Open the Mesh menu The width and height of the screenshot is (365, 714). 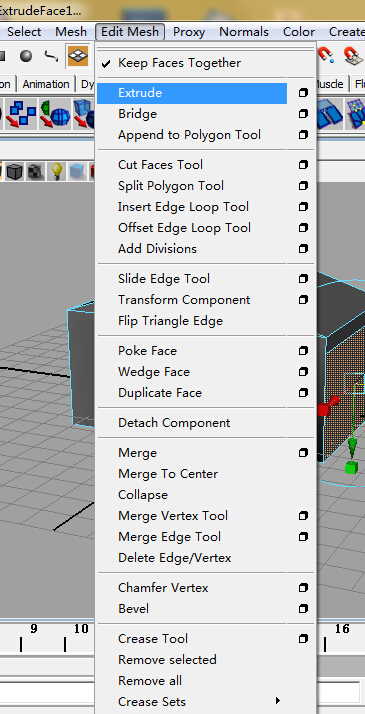point(71,32)
